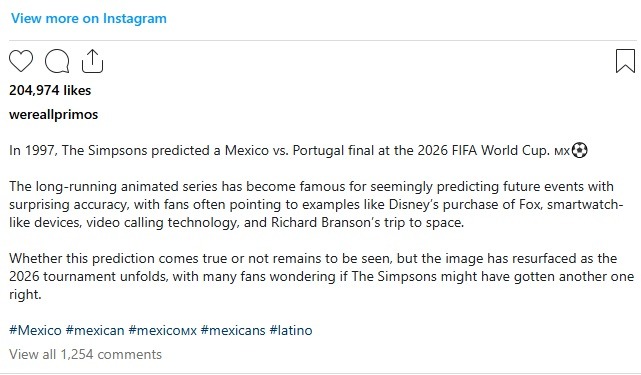The height and width of the screenshot is (375, 641).
Task: Open the #mexicans hashtag
Action: tap(233, 330)
